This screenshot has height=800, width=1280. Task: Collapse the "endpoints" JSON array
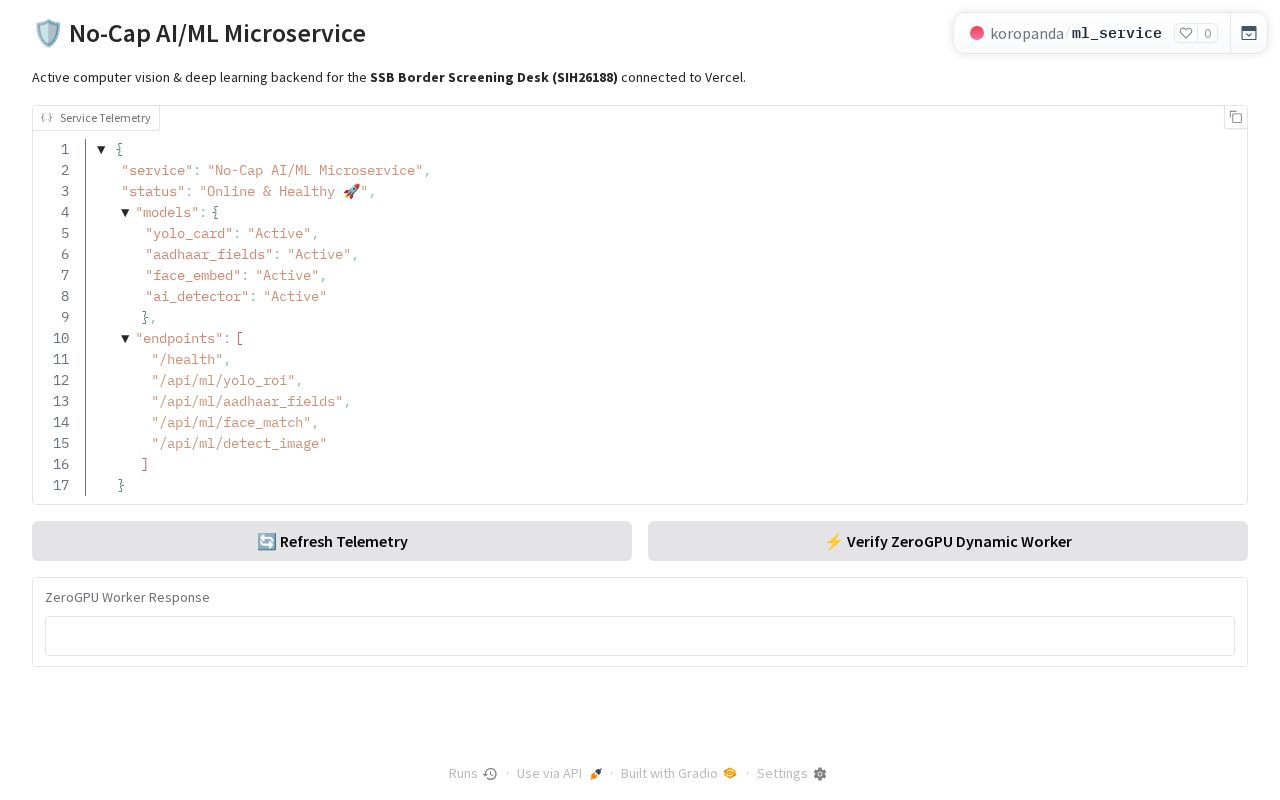pyautogui.click(x=125, y=338)
